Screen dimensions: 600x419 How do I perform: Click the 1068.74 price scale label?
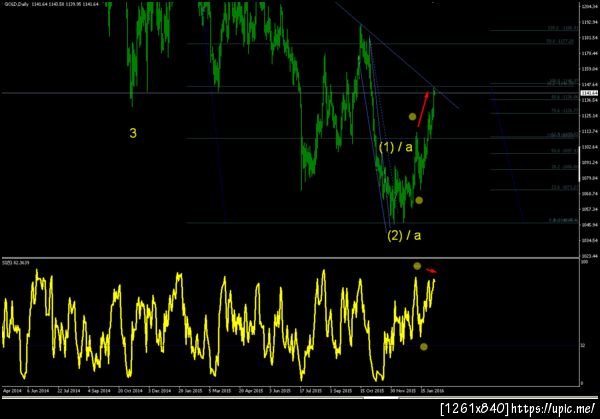(x=590, y=194)
